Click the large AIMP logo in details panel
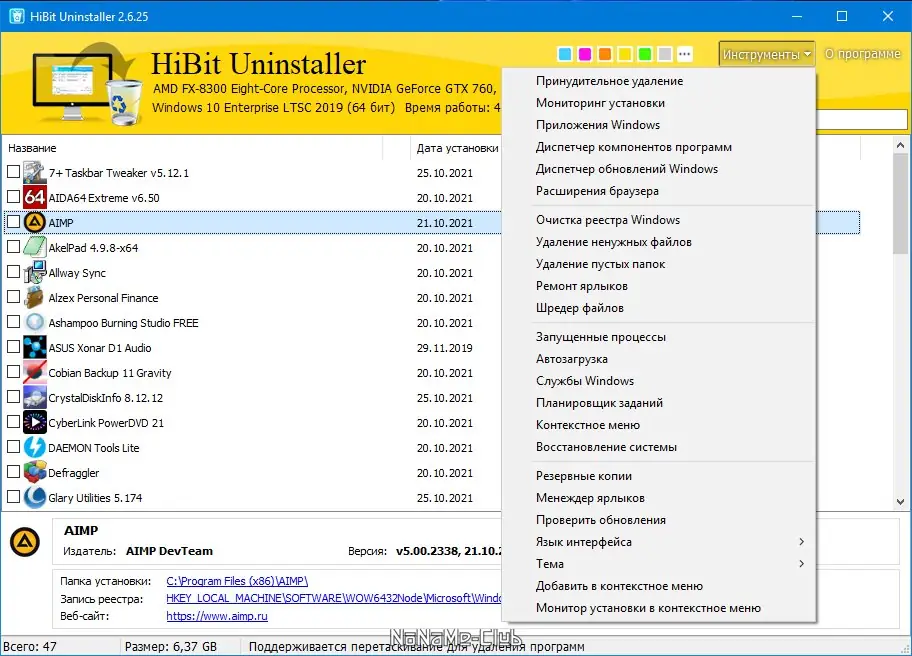Screen dimensions: 912x656 click(25, 542)
